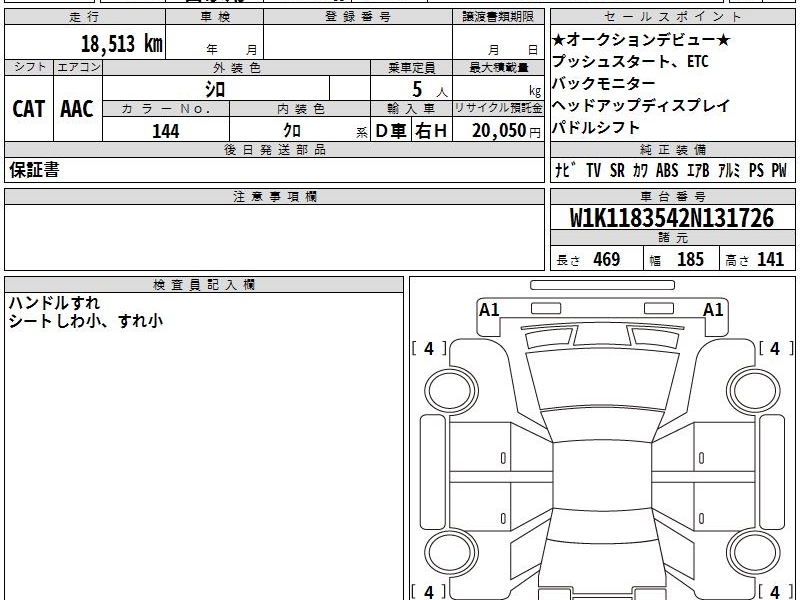Select the バックモニター line

(x=604, y=84)
